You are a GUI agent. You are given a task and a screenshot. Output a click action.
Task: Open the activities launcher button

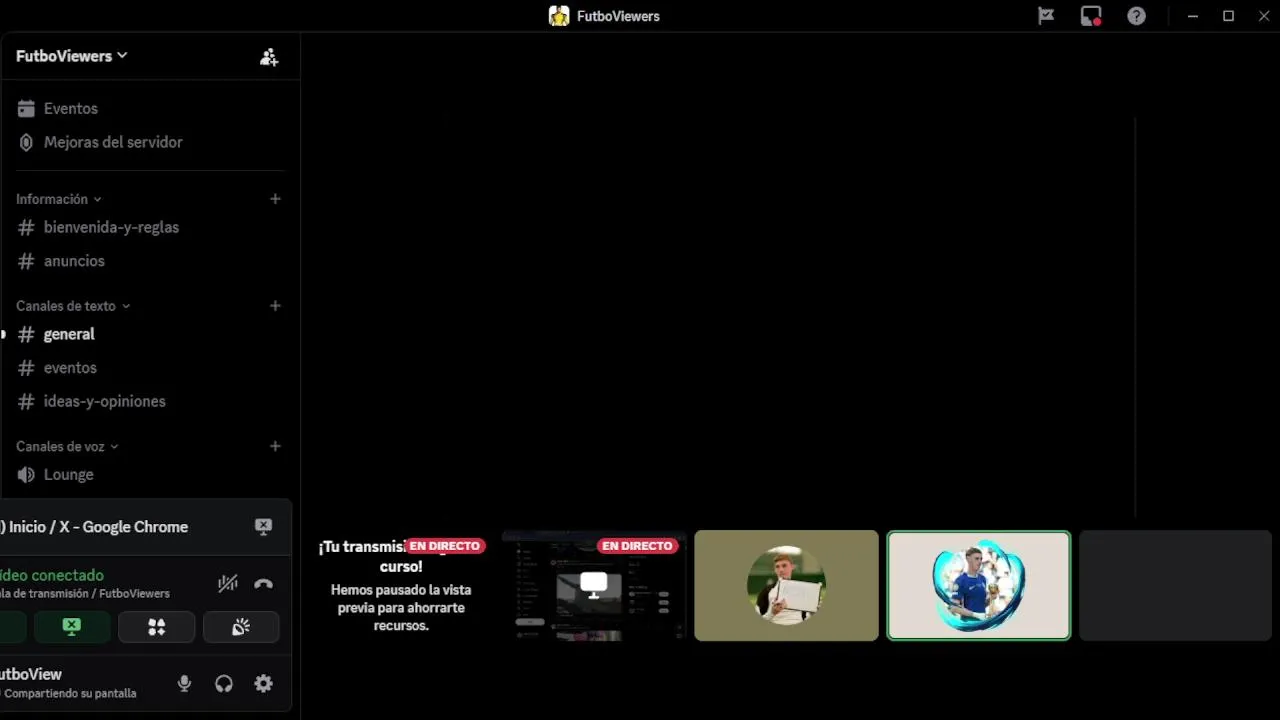(x=156, y=627)
